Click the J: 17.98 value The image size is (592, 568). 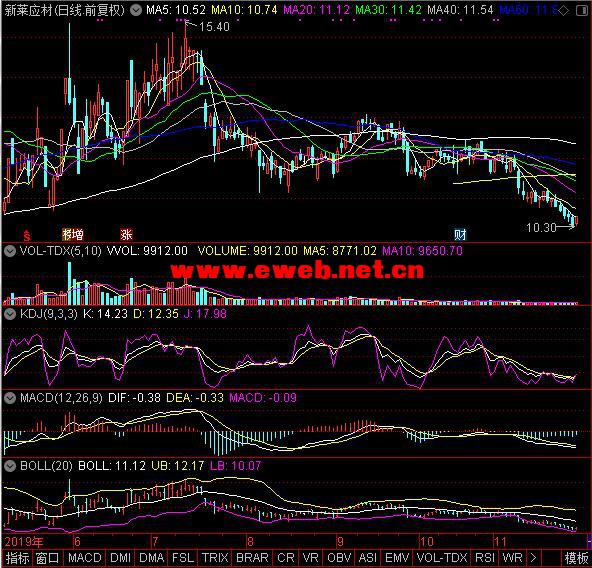205,314
